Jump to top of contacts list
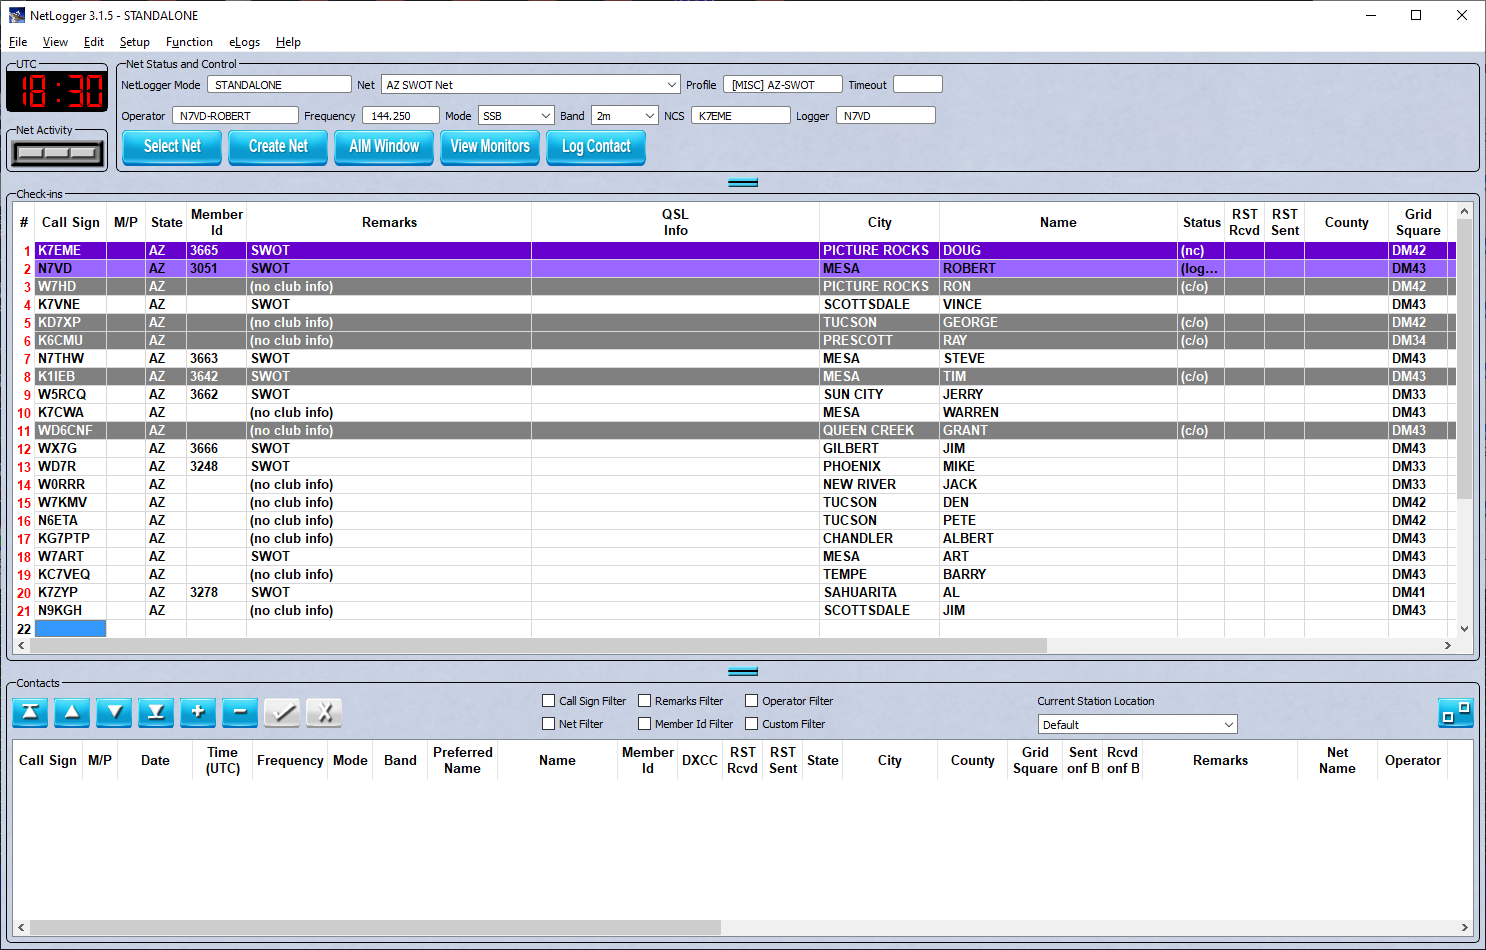1486x950 pixels. pos(29,713)
